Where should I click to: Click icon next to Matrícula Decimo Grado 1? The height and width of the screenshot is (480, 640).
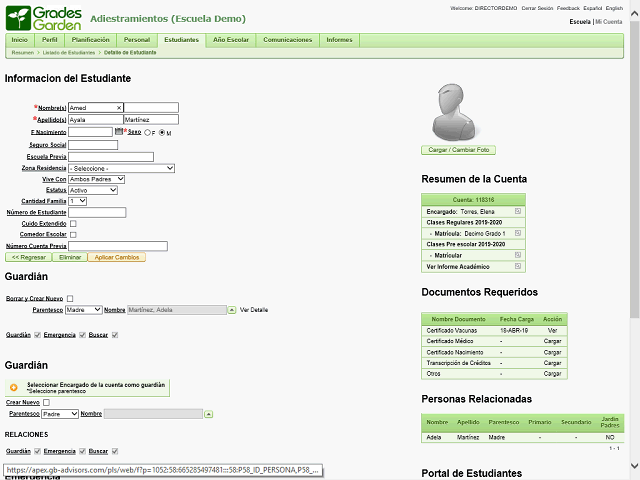tap(517, 233)
